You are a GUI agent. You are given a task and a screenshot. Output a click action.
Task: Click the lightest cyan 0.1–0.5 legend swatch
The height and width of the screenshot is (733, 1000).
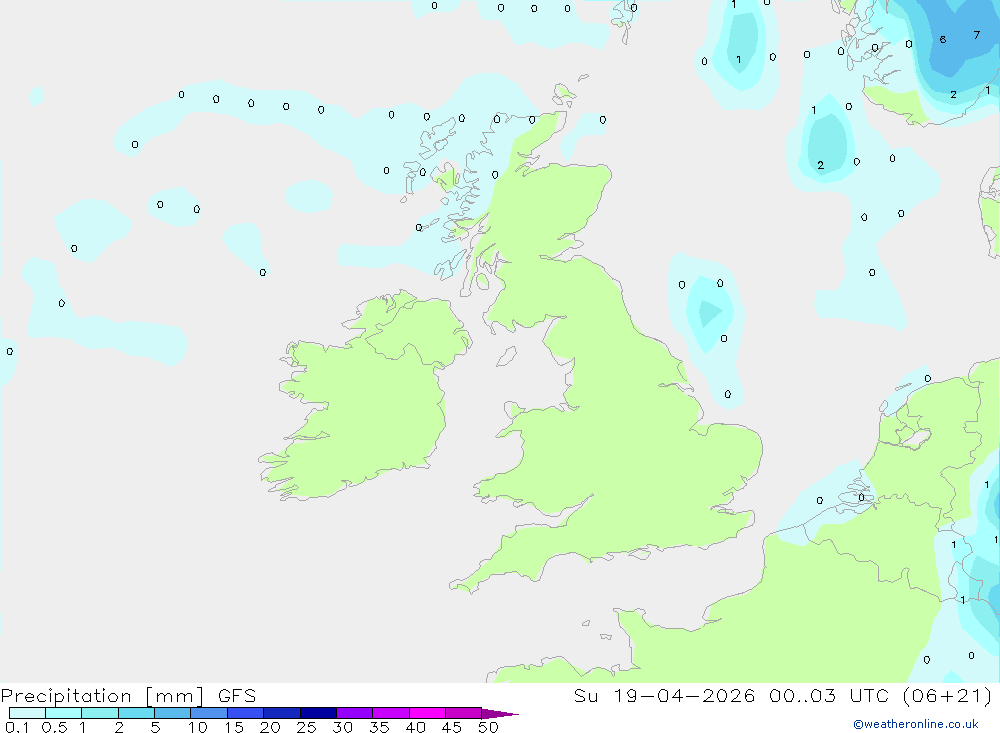coord(27,713)
